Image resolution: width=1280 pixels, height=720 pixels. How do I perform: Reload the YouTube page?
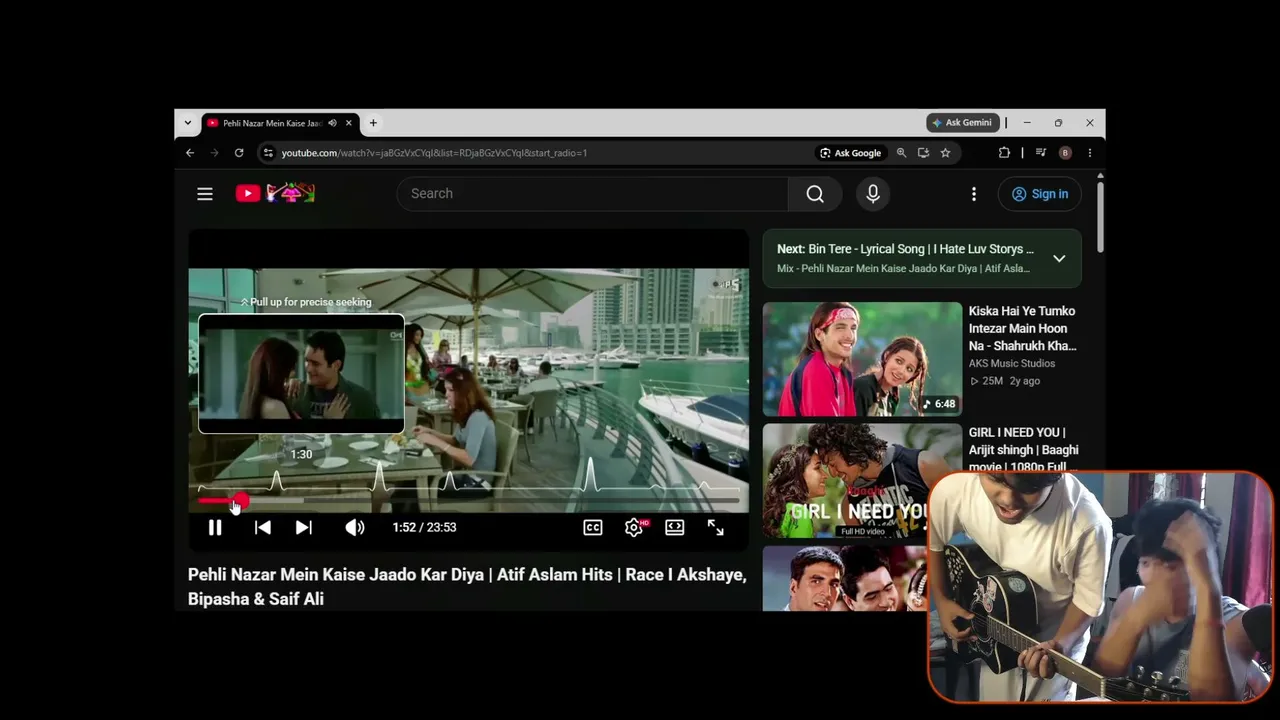239,153
